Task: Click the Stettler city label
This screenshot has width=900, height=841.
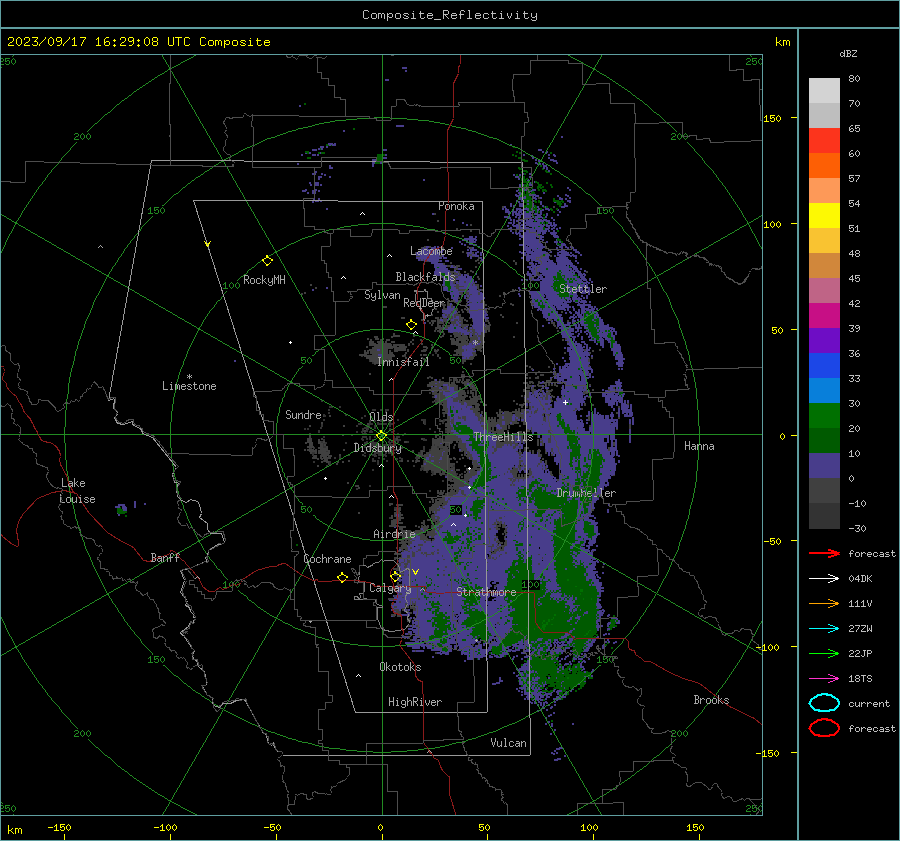Action: pos(583,289)
